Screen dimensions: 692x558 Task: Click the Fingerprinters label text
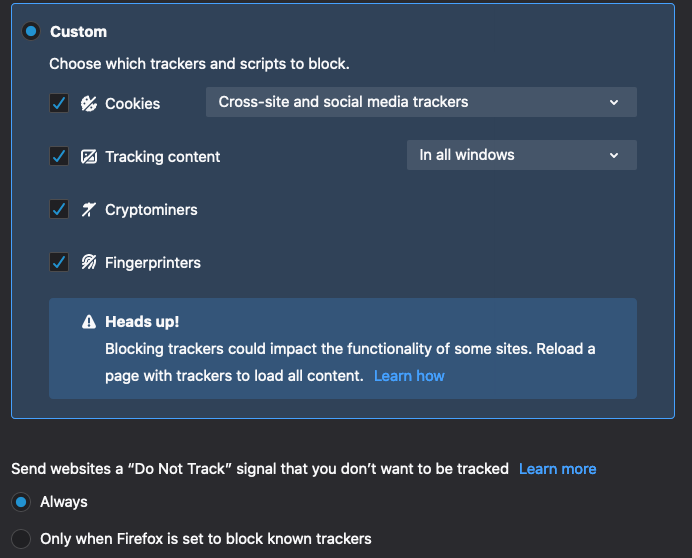point(153,263)
